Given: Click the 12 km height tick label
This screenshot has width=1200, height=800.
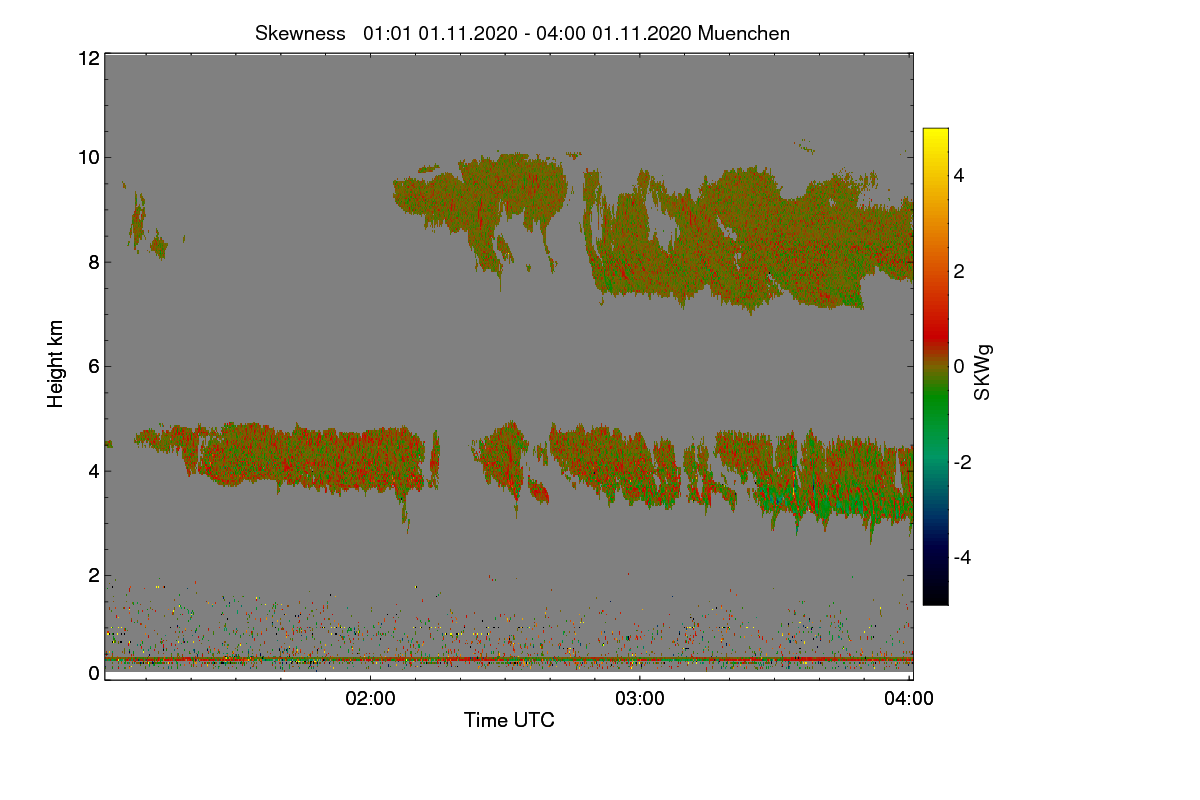Looking at the screenshot, I should pyautogui.click(x=87, y=58).
